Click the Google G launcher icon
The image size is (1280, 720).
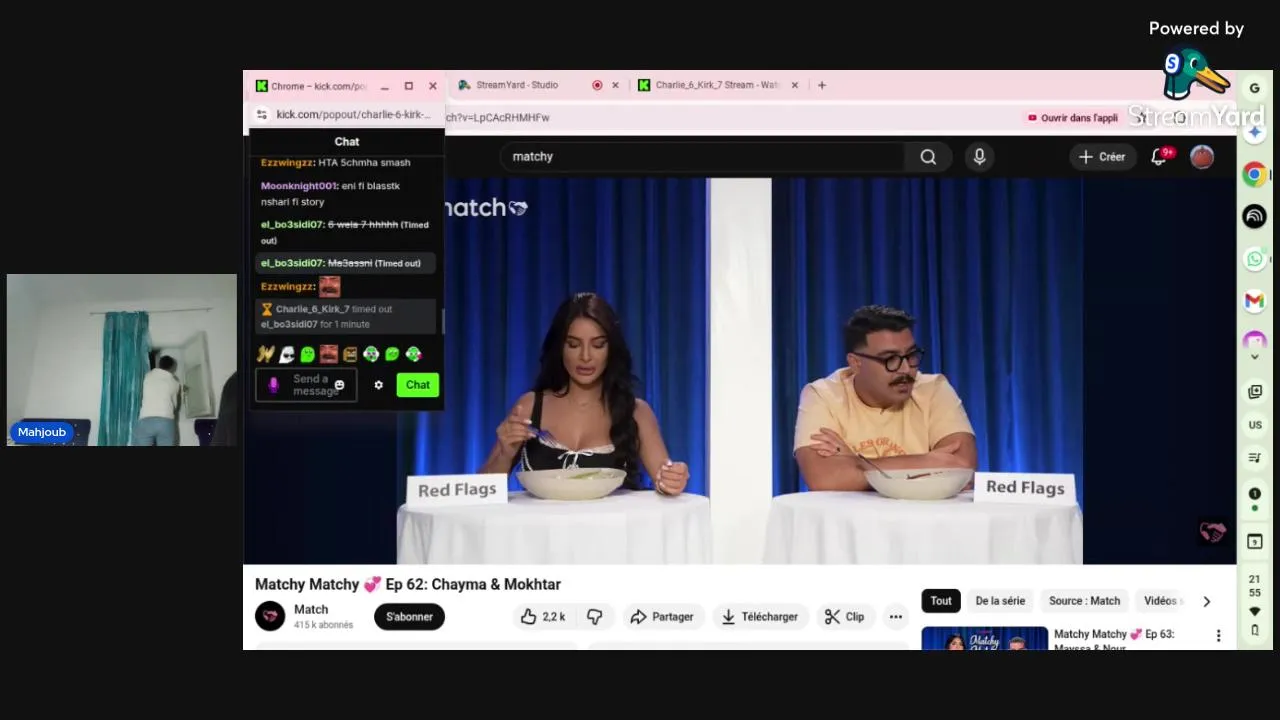(x=1254, y=88)
